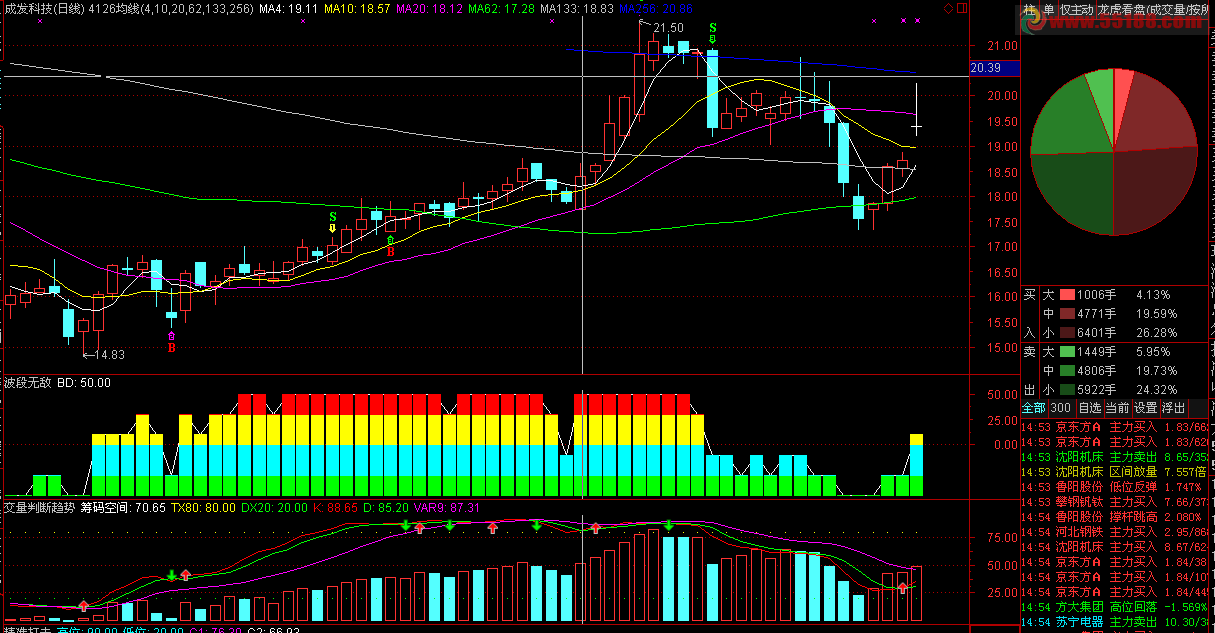Click the leftmost purple x marker in the chart's top row
Viewport: 1215px width, 633px height.
pos(39,20)
